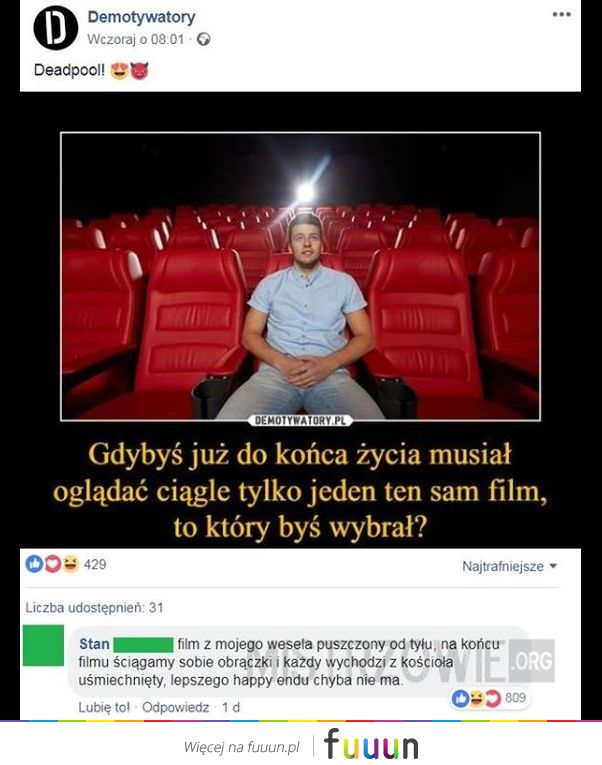Screen dimensions: 602x765
Task: Open the Demotywatory page name link
Action: 141,17
